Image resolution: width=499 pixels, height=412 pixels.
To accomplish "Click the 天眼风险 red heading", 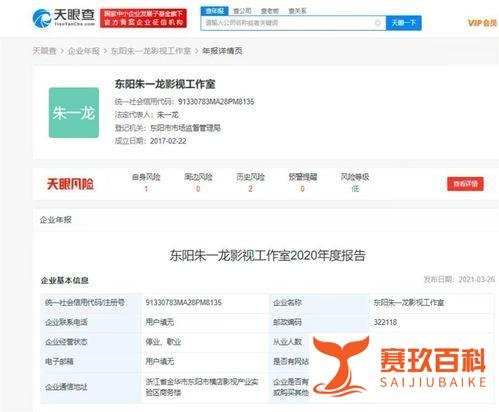I will pyautogui.click(x=70, y=184).
